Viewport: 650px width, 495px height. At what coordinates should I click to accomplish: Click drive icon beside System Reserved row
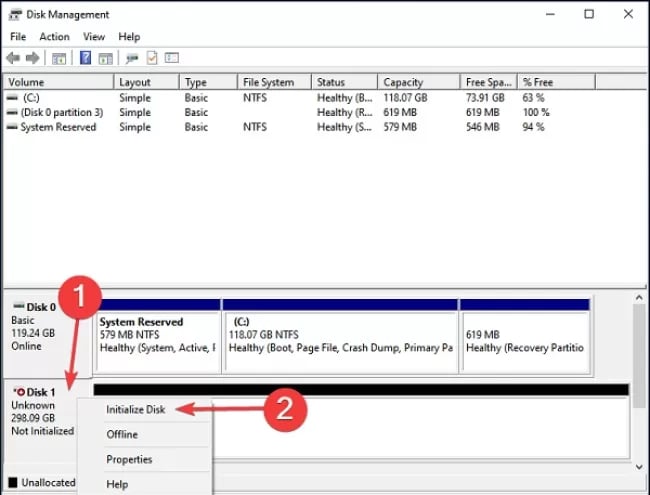click(x=12, y=127)
